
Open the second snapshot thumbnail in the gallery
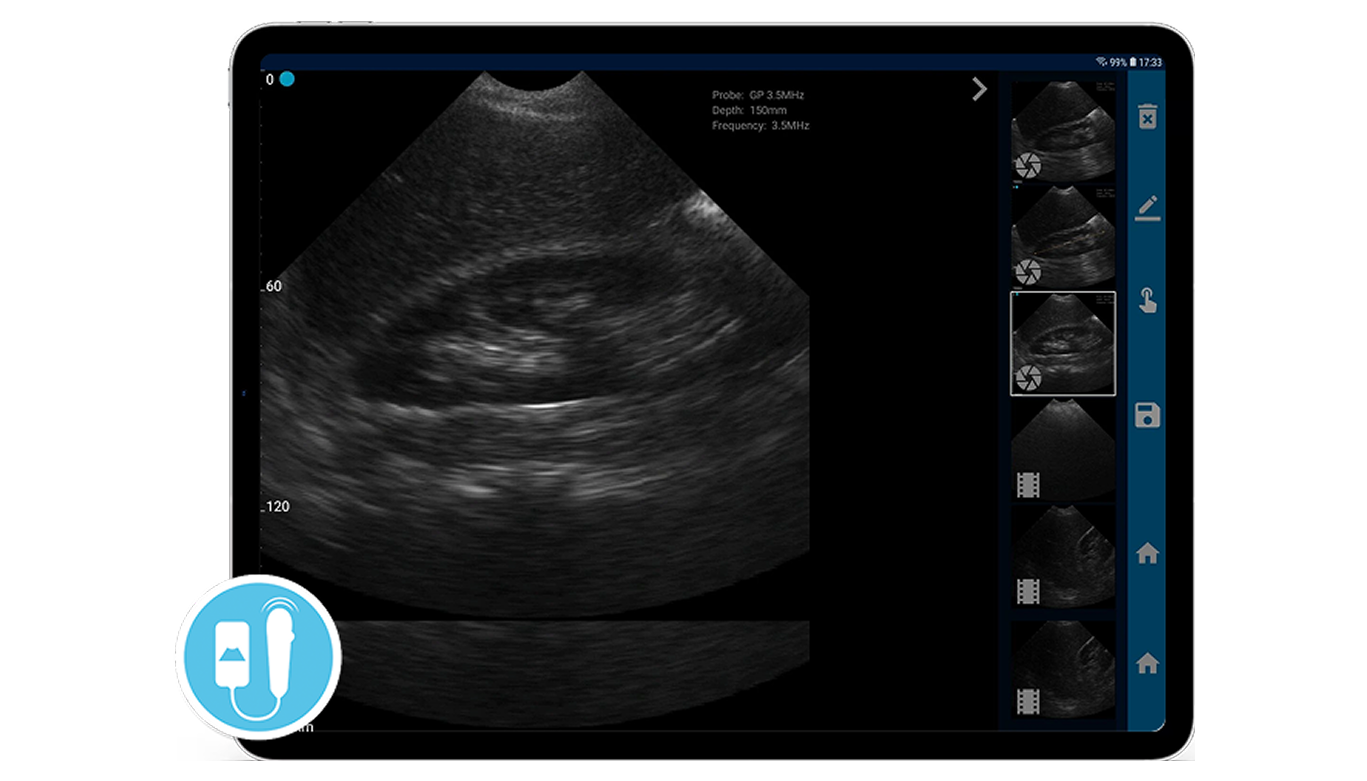1062,237
